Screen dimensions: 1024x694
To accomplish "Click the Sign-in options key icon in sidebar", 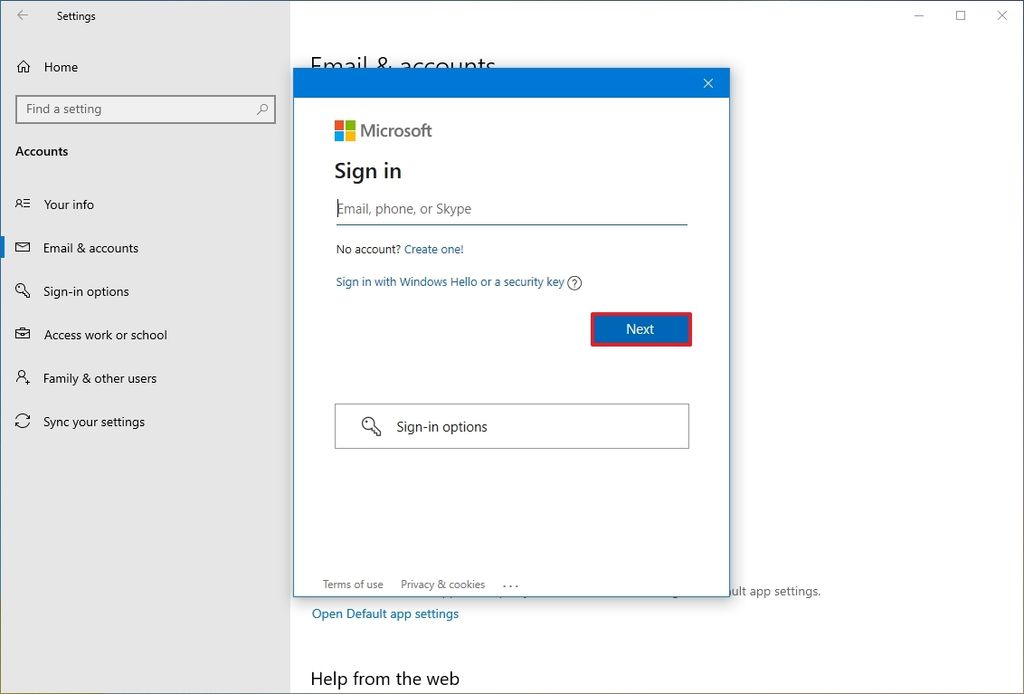I will point(22,291).
